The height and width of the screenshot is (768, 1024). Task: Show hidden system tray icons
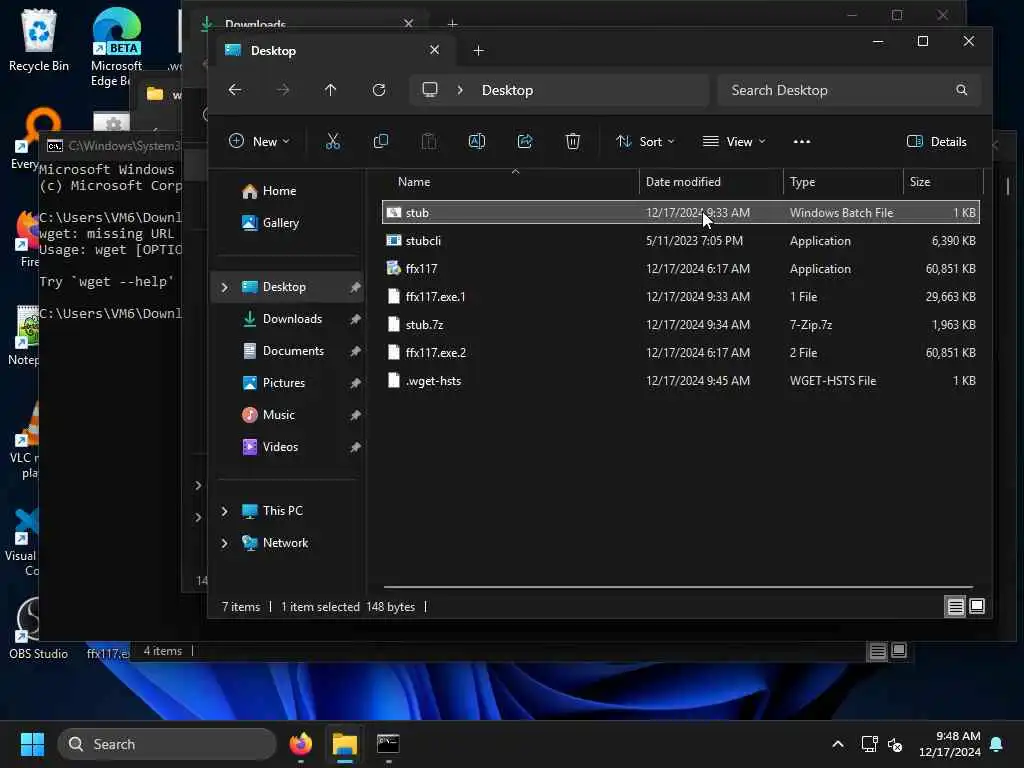click(x=838, y=744)
